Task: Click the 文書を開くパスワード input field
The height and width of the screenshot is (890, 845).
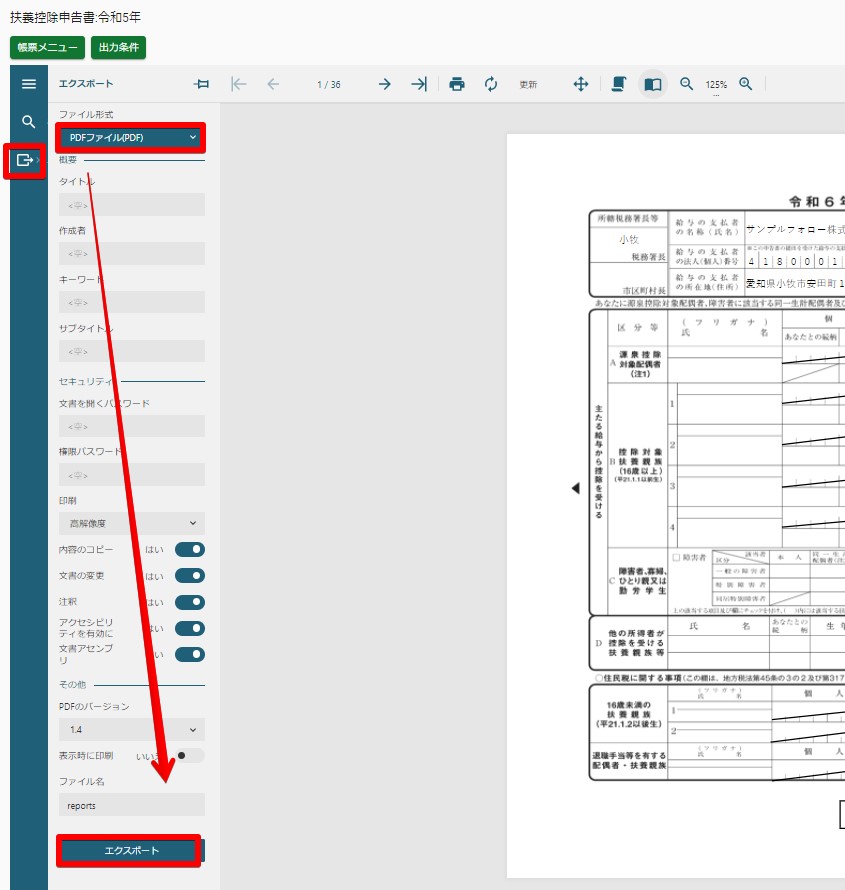Action: tap(132, 426)
